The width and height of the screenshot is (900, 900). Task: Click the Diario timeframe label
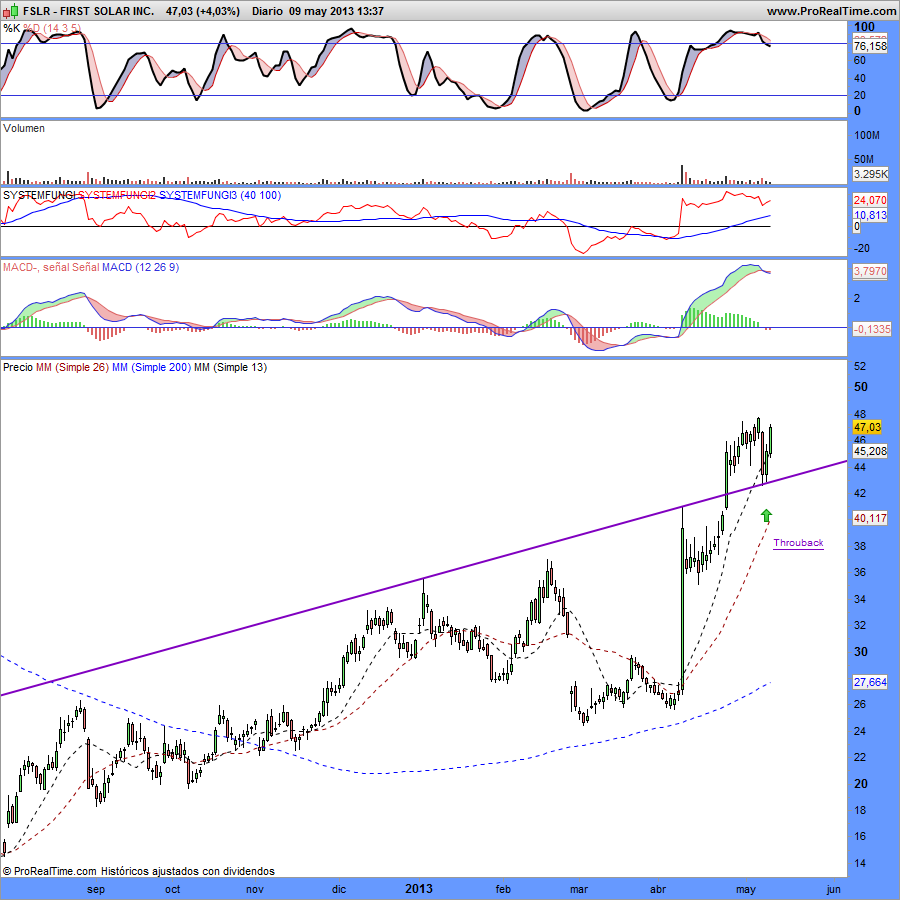[267, 11]
